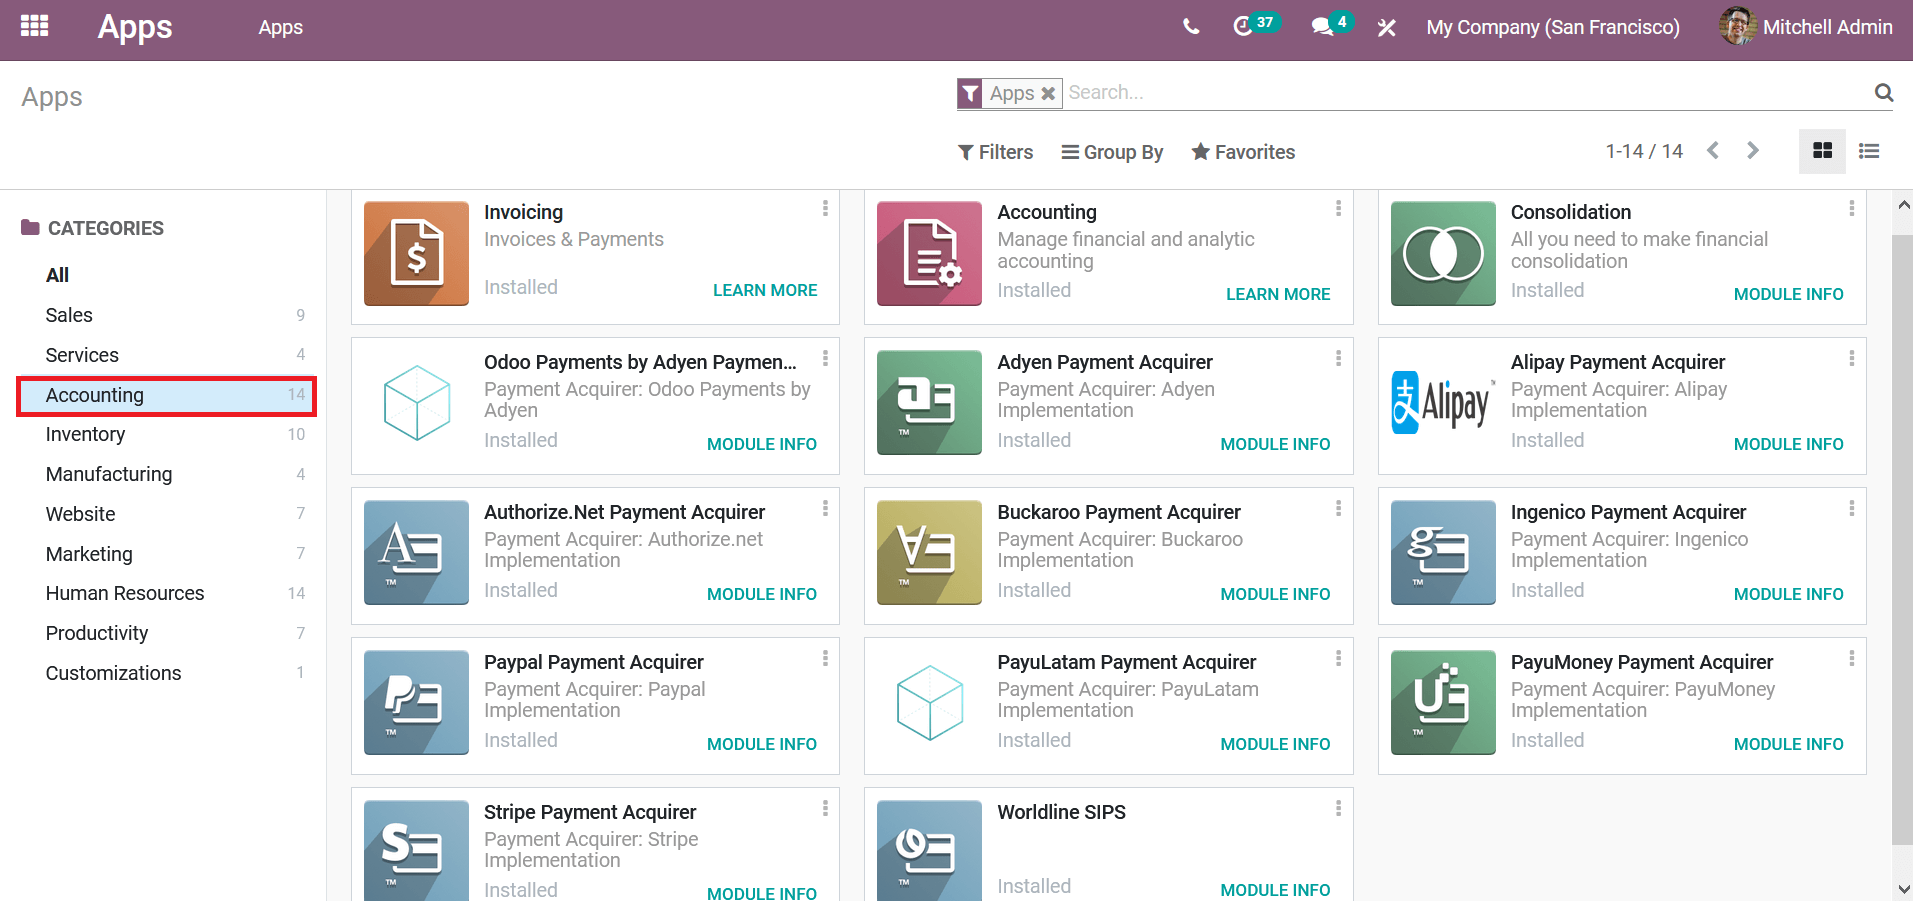Click the Consolidation app icon
The width and height of the screenshot is (1913, 901).
pyautogui.click(x=1443, y=253)
